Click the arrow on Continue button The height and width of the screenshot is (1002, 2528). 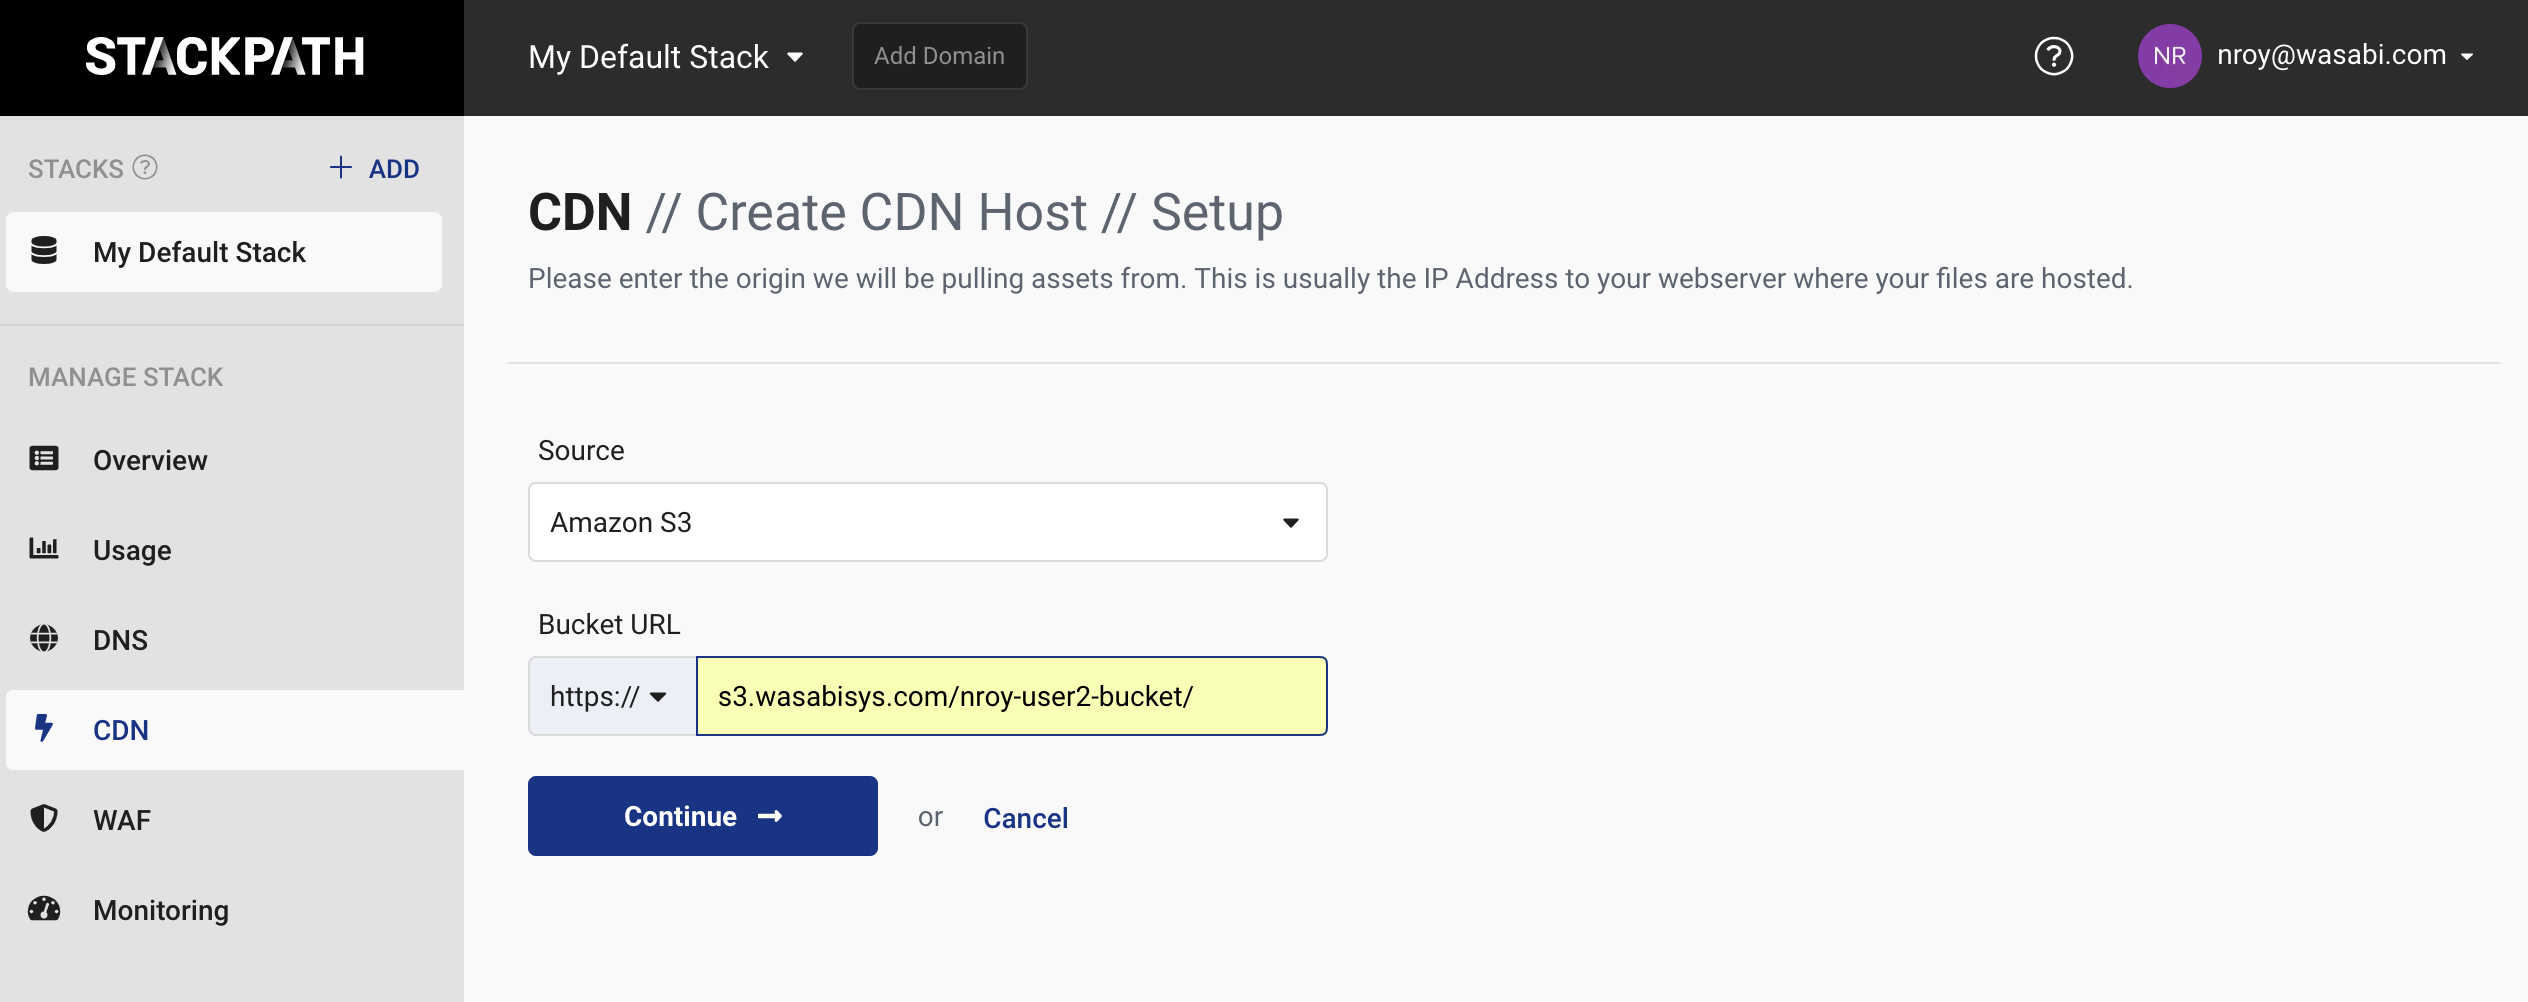coord(770,816)
